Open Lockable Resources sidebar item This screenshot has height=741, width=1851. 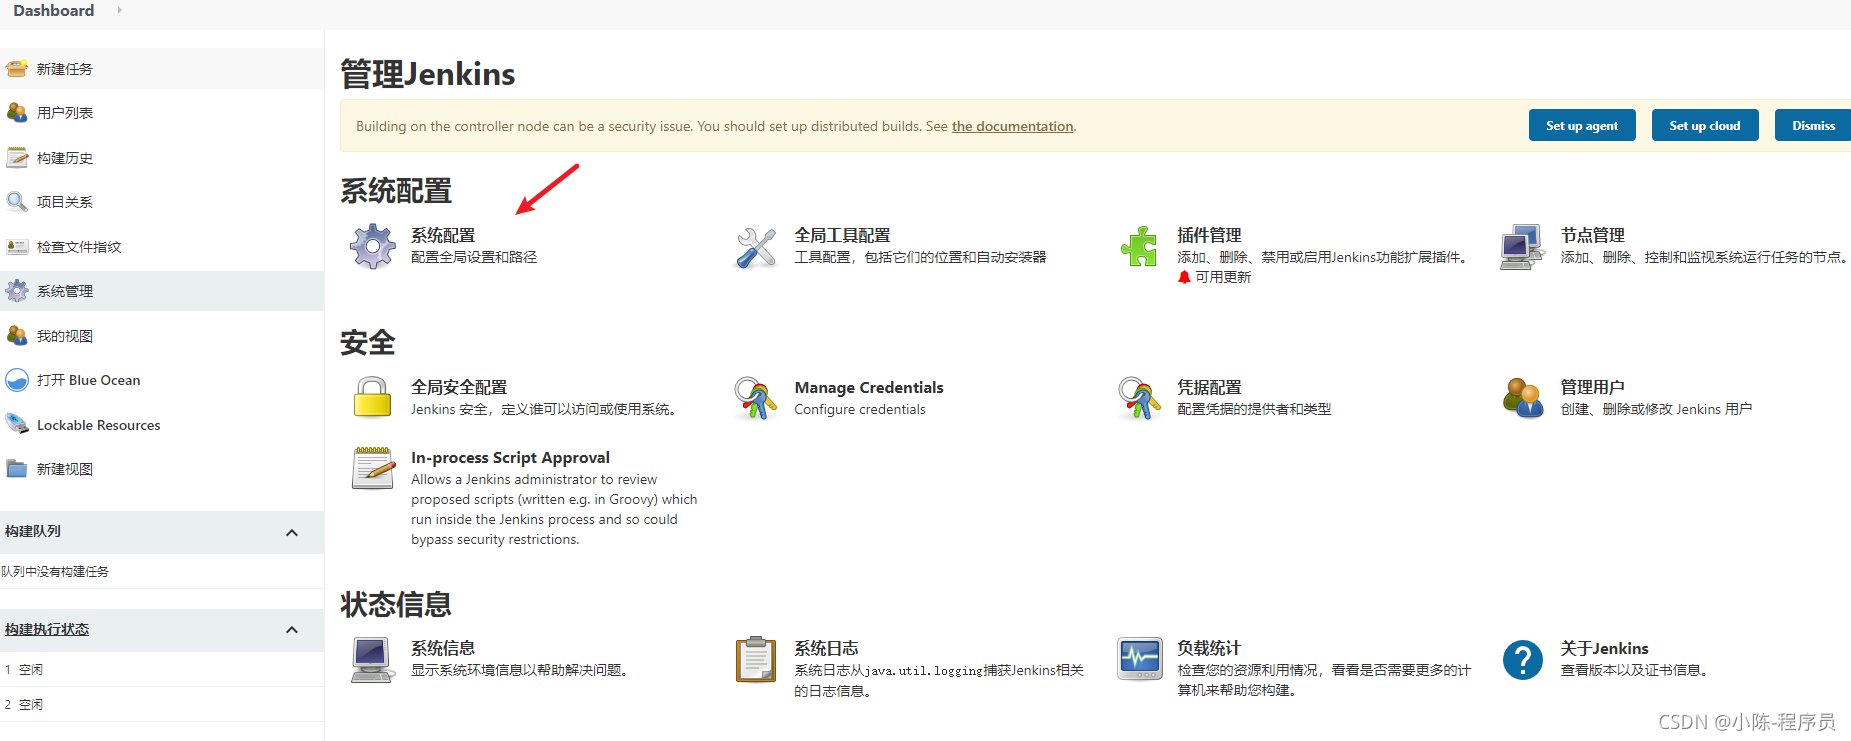click(162, 425)
